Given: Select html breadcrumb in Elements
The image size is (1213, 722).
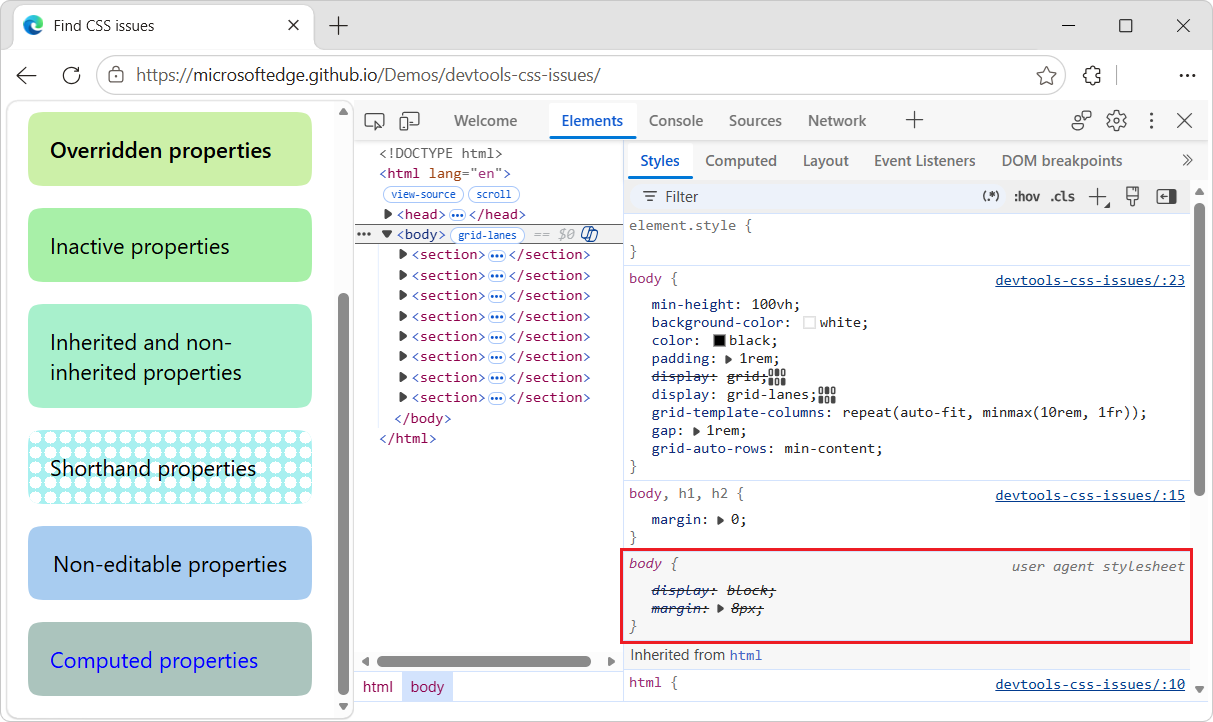Looking at the screenshot, I should (378, 687).
